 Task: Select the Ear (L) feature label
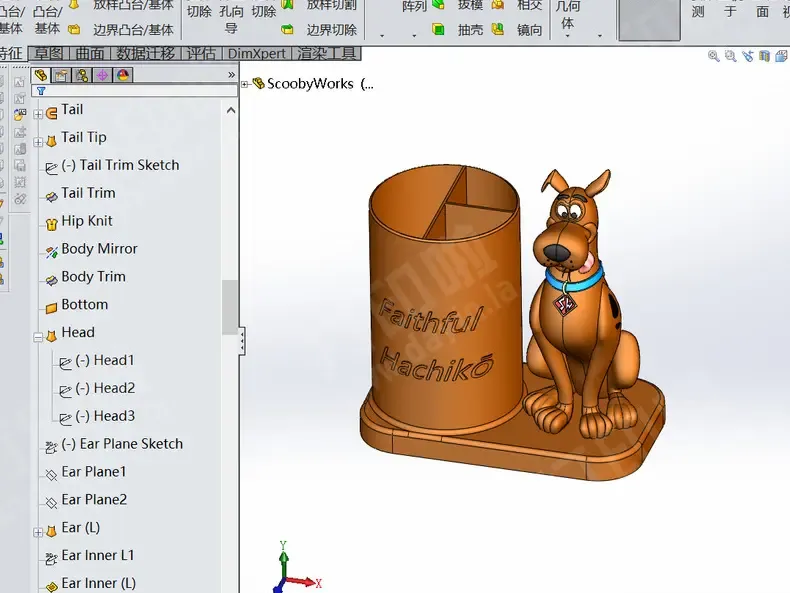81,528
